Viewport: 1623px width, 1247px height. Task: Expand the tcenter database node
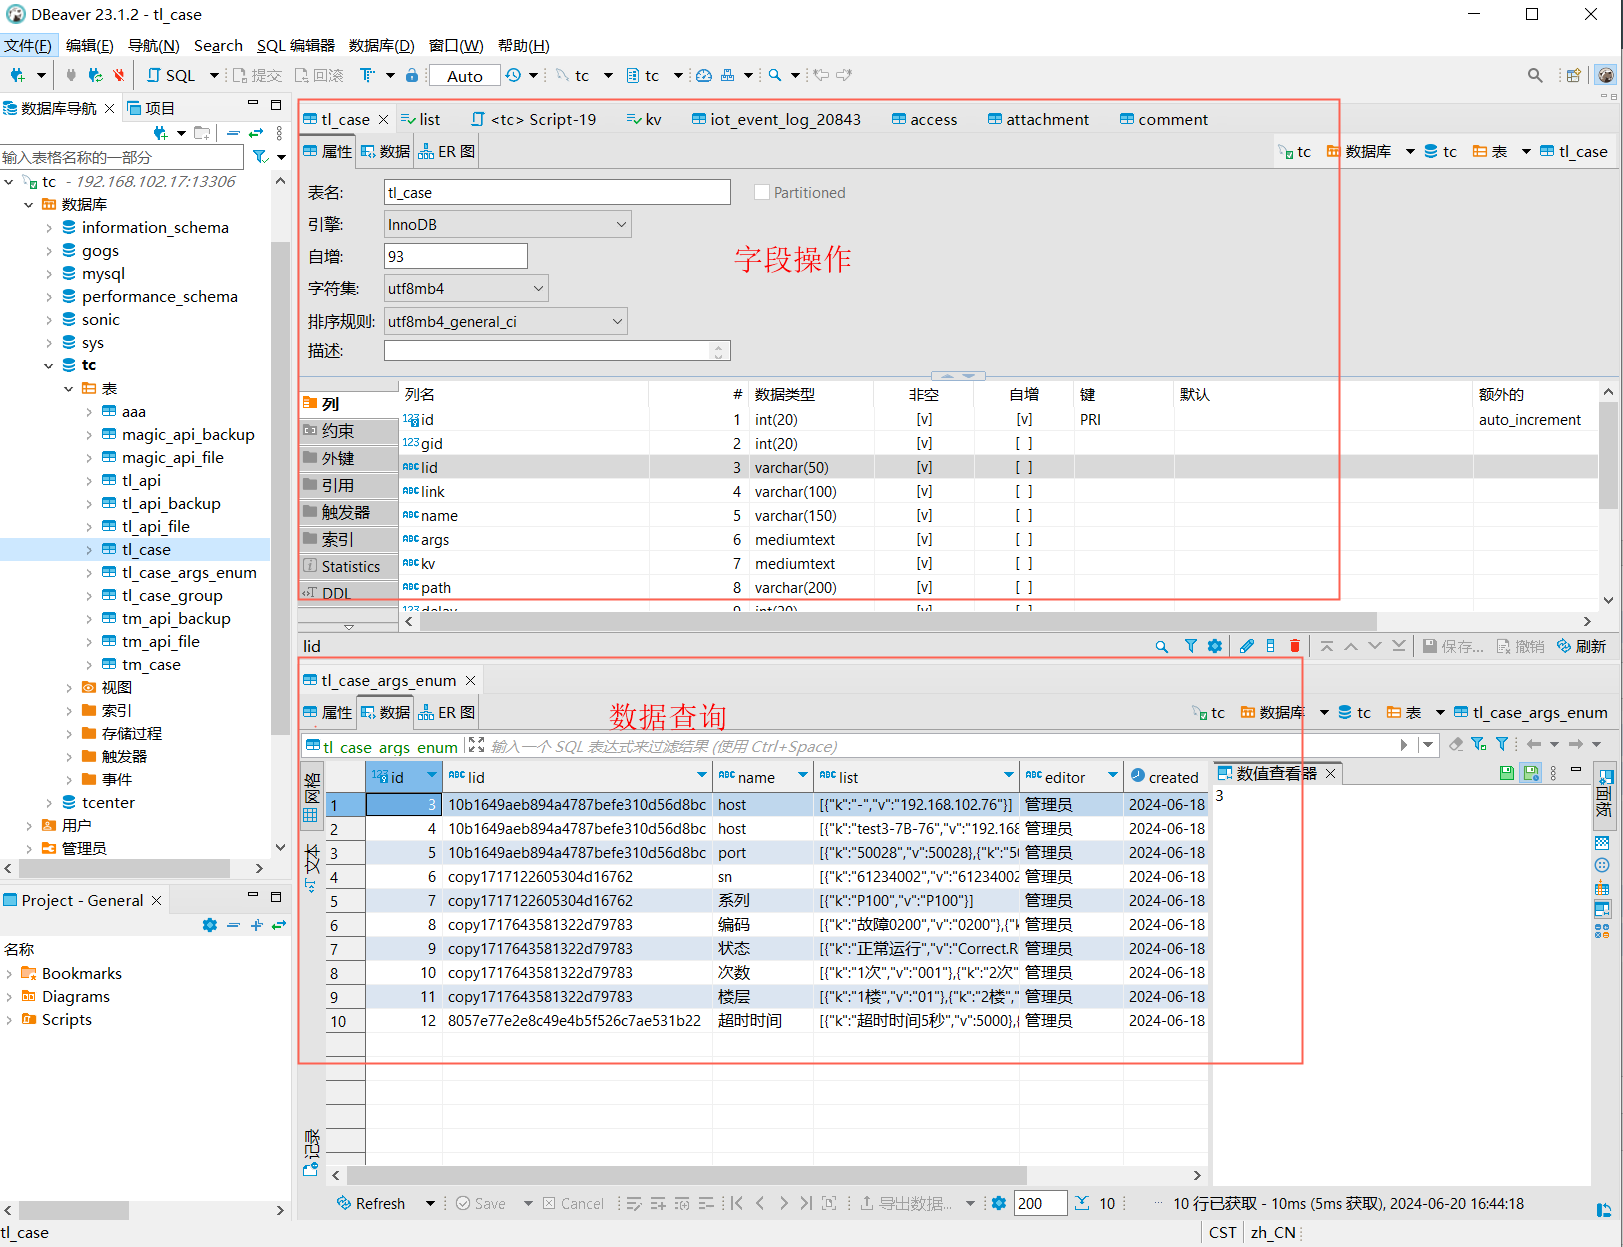click(49, 803)
